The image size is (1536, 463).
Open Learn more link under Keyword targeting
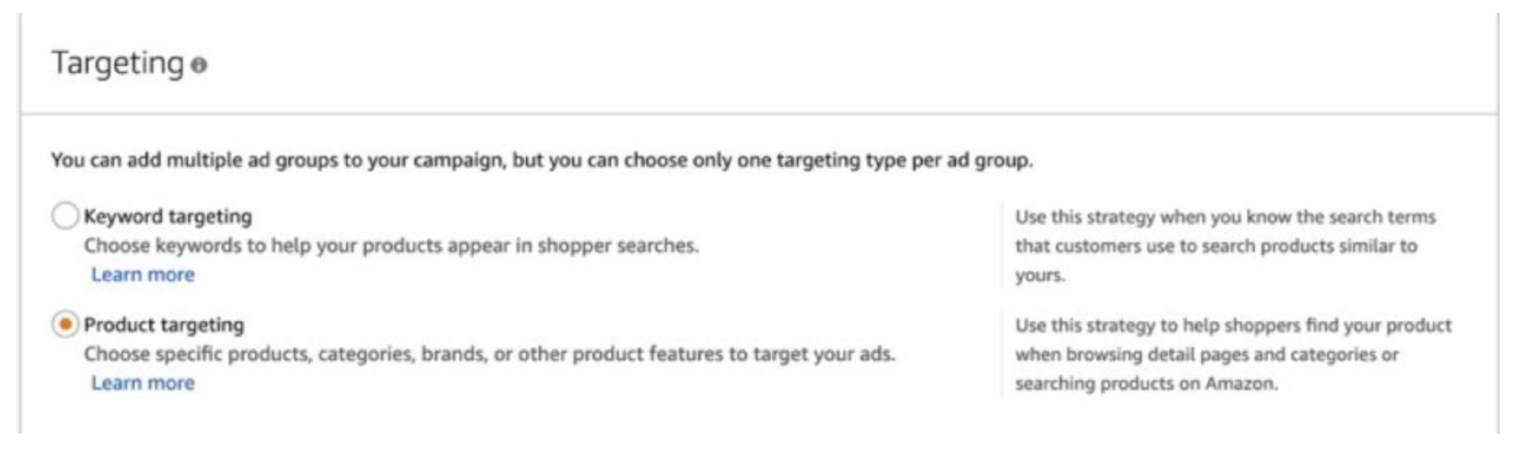point(143,274)
